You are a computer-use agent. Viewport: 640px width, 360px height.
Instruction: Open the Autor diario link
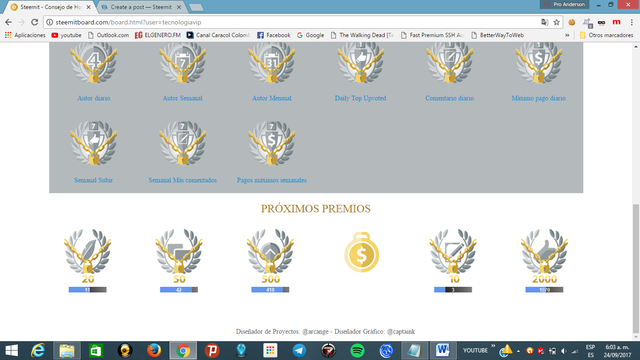[93, 98]
